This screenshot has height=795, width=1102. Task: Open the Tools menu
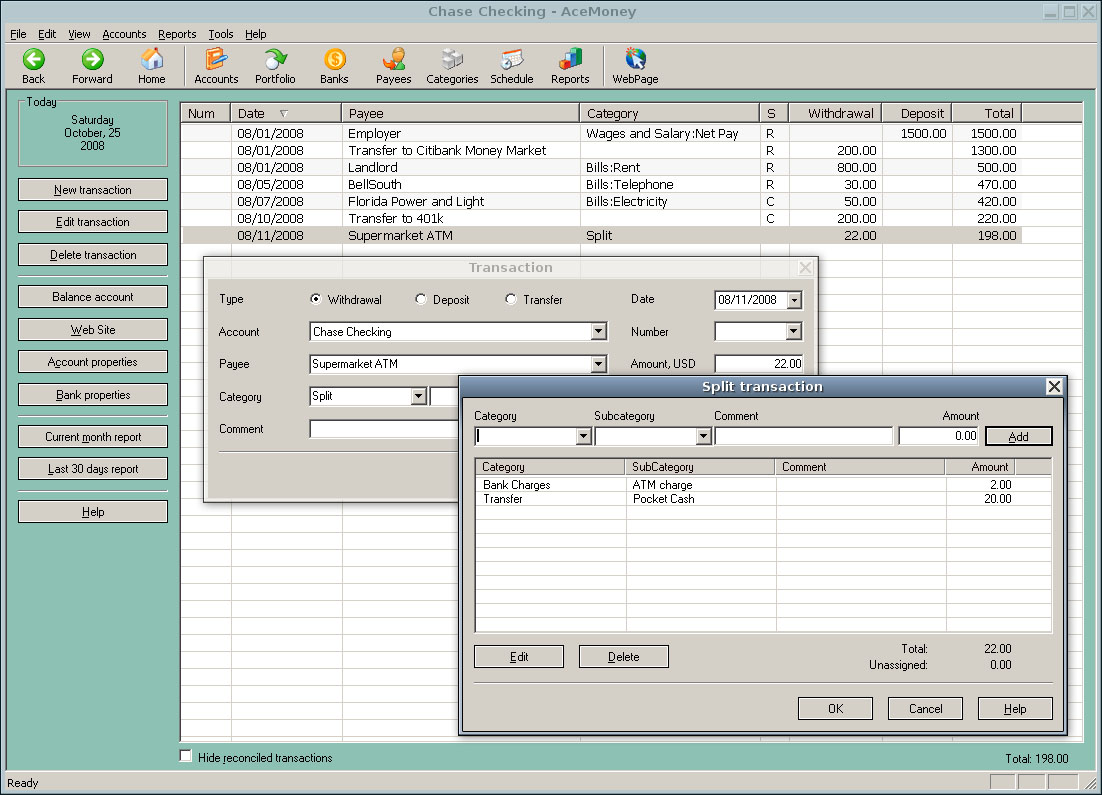pyautogui.click(x=221, y=34)
